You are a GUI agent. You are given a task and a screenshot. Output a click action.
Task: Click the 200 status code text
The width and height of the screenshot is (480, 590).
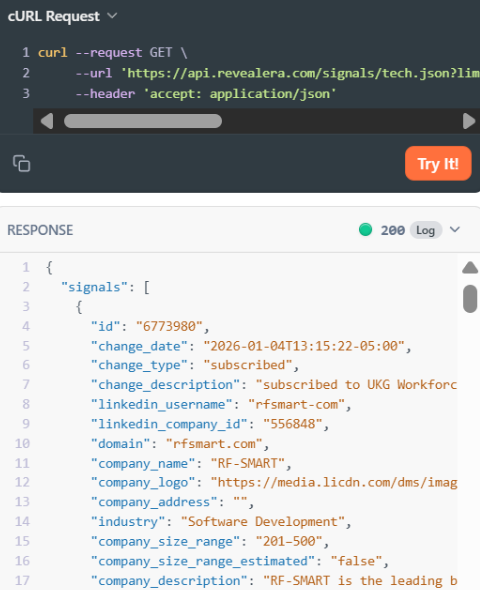tap(392, 230)
